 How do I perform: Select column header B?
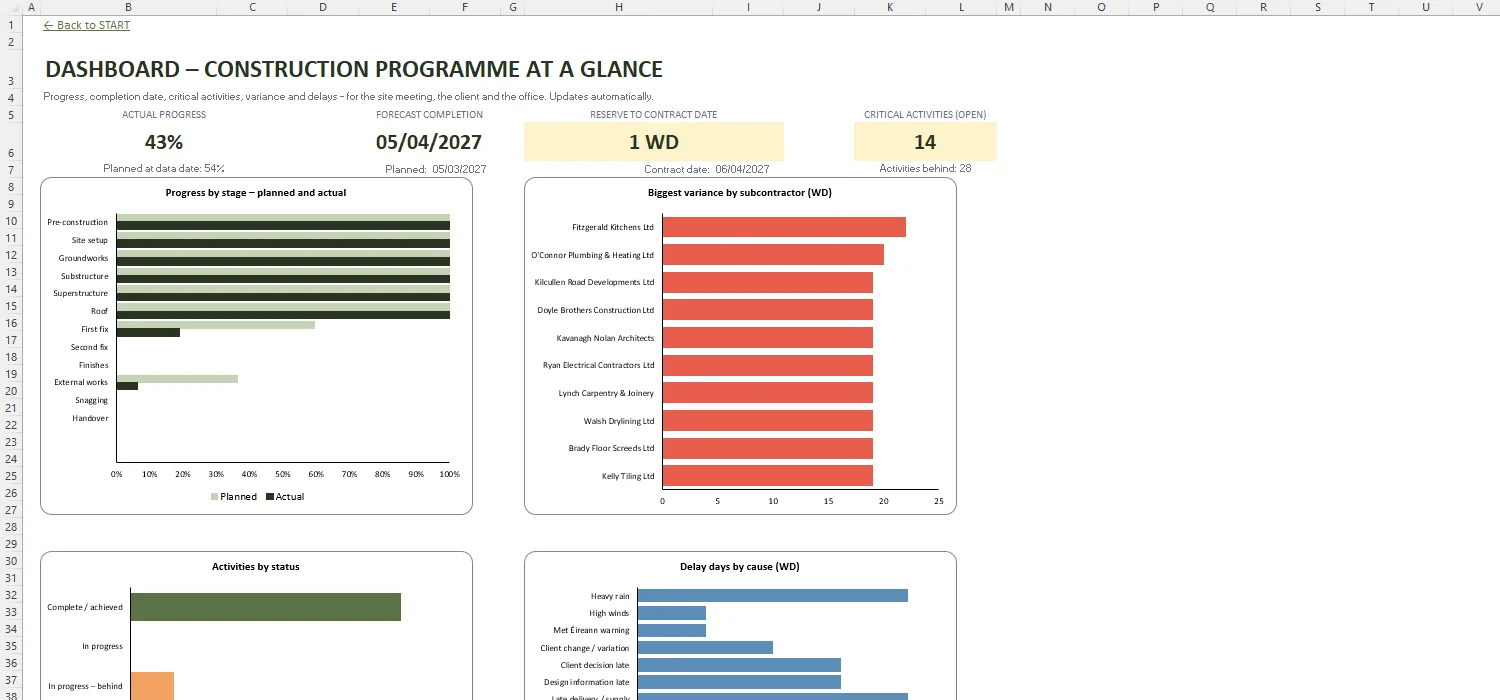[x=128, y=7]
